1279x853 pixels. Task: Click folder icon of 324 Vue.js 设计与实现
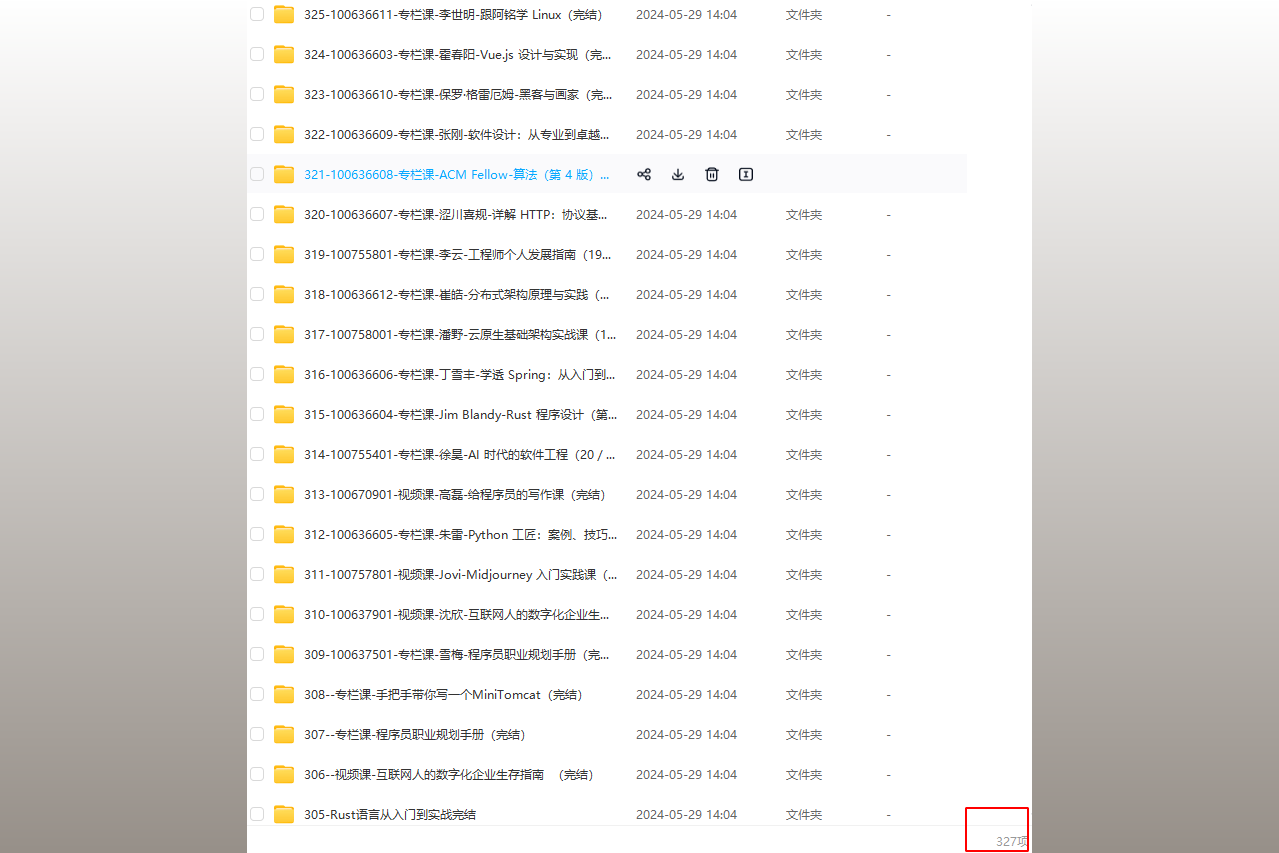[284, 54]
